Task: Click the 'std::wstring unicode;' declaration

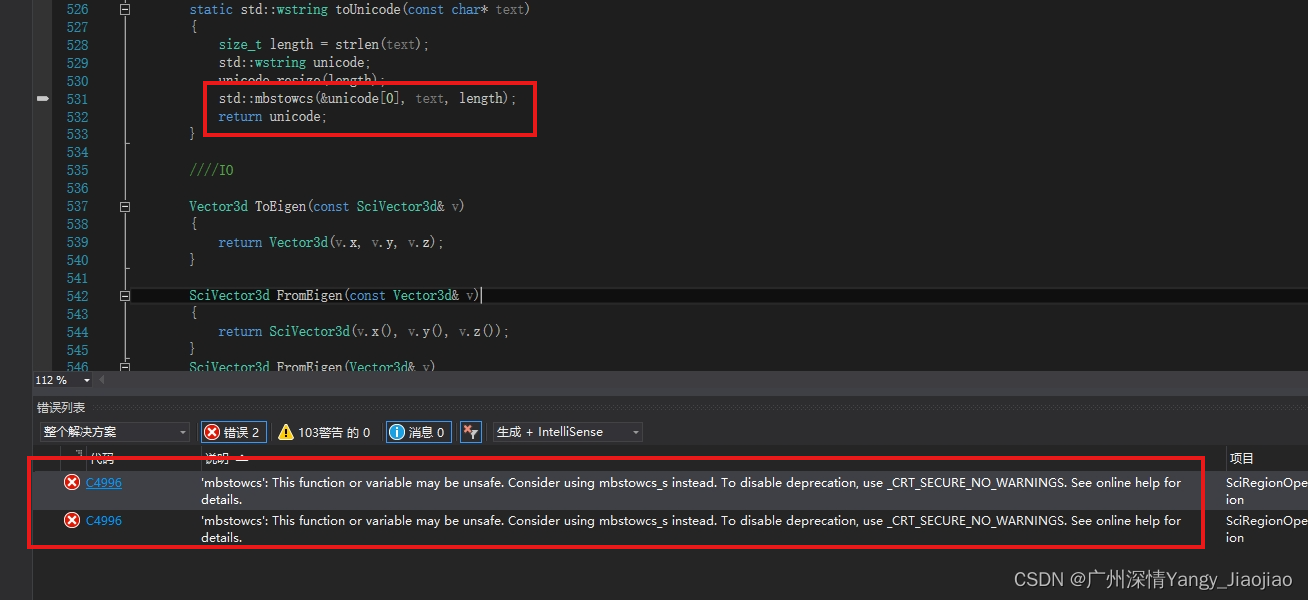Action: (x=295, y=63)
